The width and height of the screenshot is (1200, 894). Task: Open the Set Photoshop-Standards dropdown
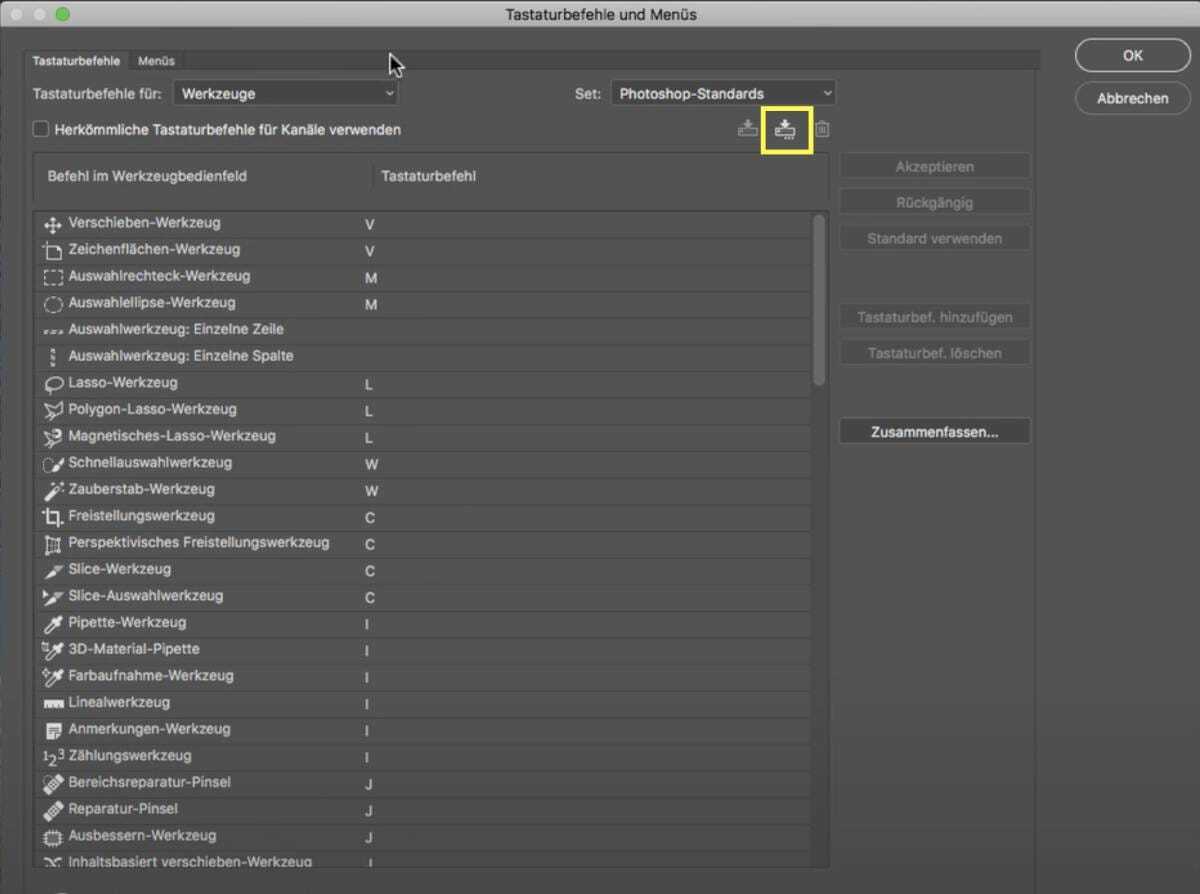tap(720, 92)
